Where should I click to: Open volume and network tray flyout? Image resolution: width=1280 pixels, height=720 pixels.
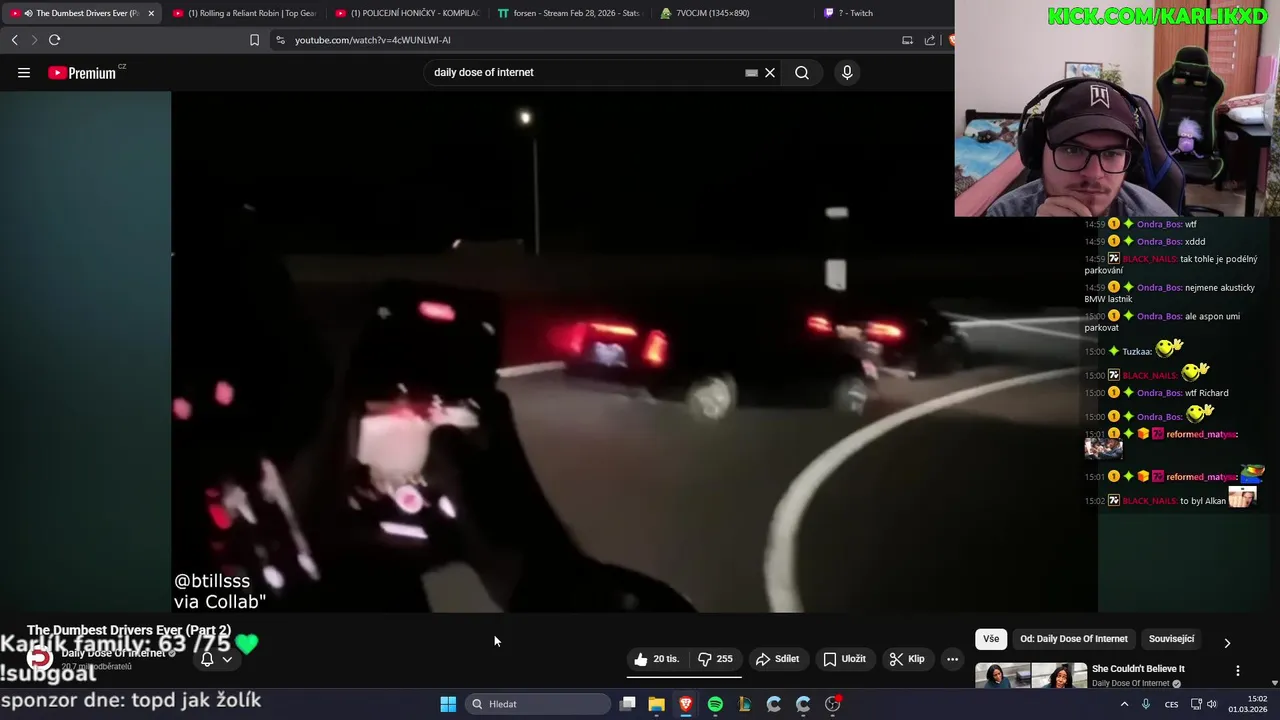(1206, 704)
